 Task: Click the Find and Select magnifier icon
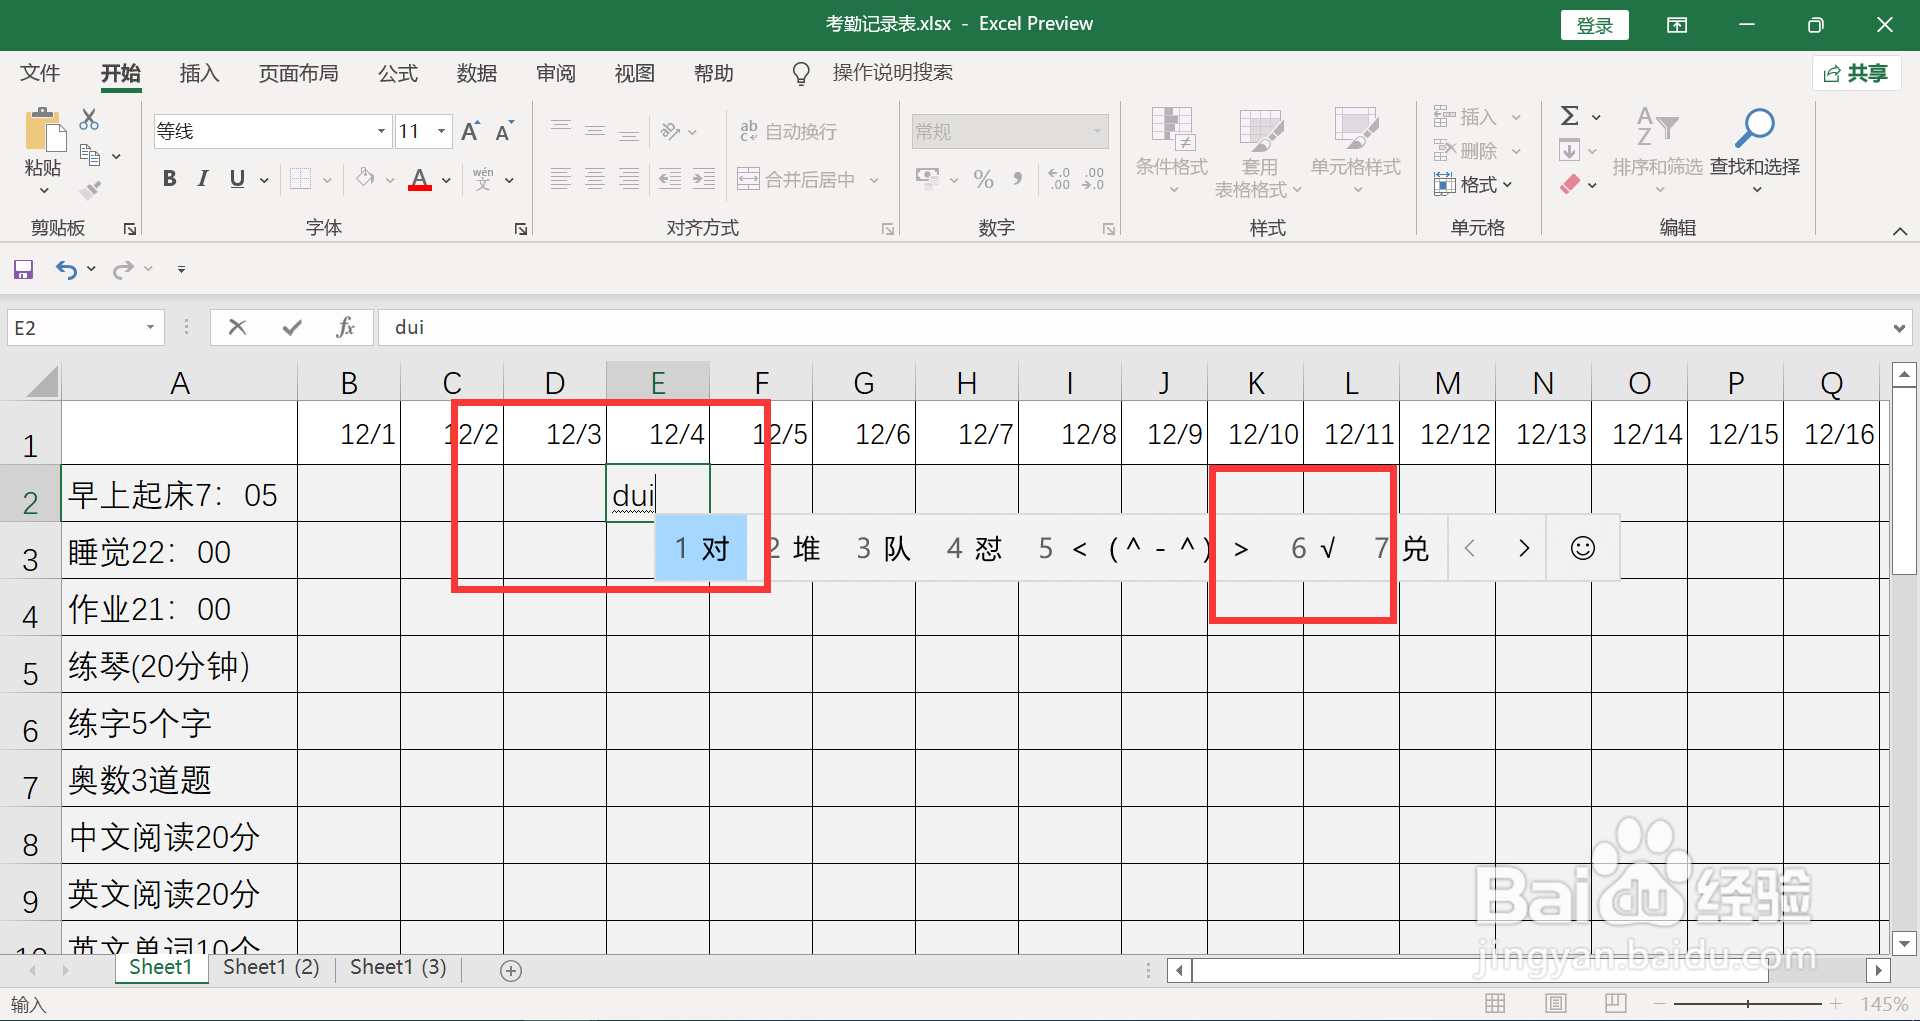click(1754, 128)
